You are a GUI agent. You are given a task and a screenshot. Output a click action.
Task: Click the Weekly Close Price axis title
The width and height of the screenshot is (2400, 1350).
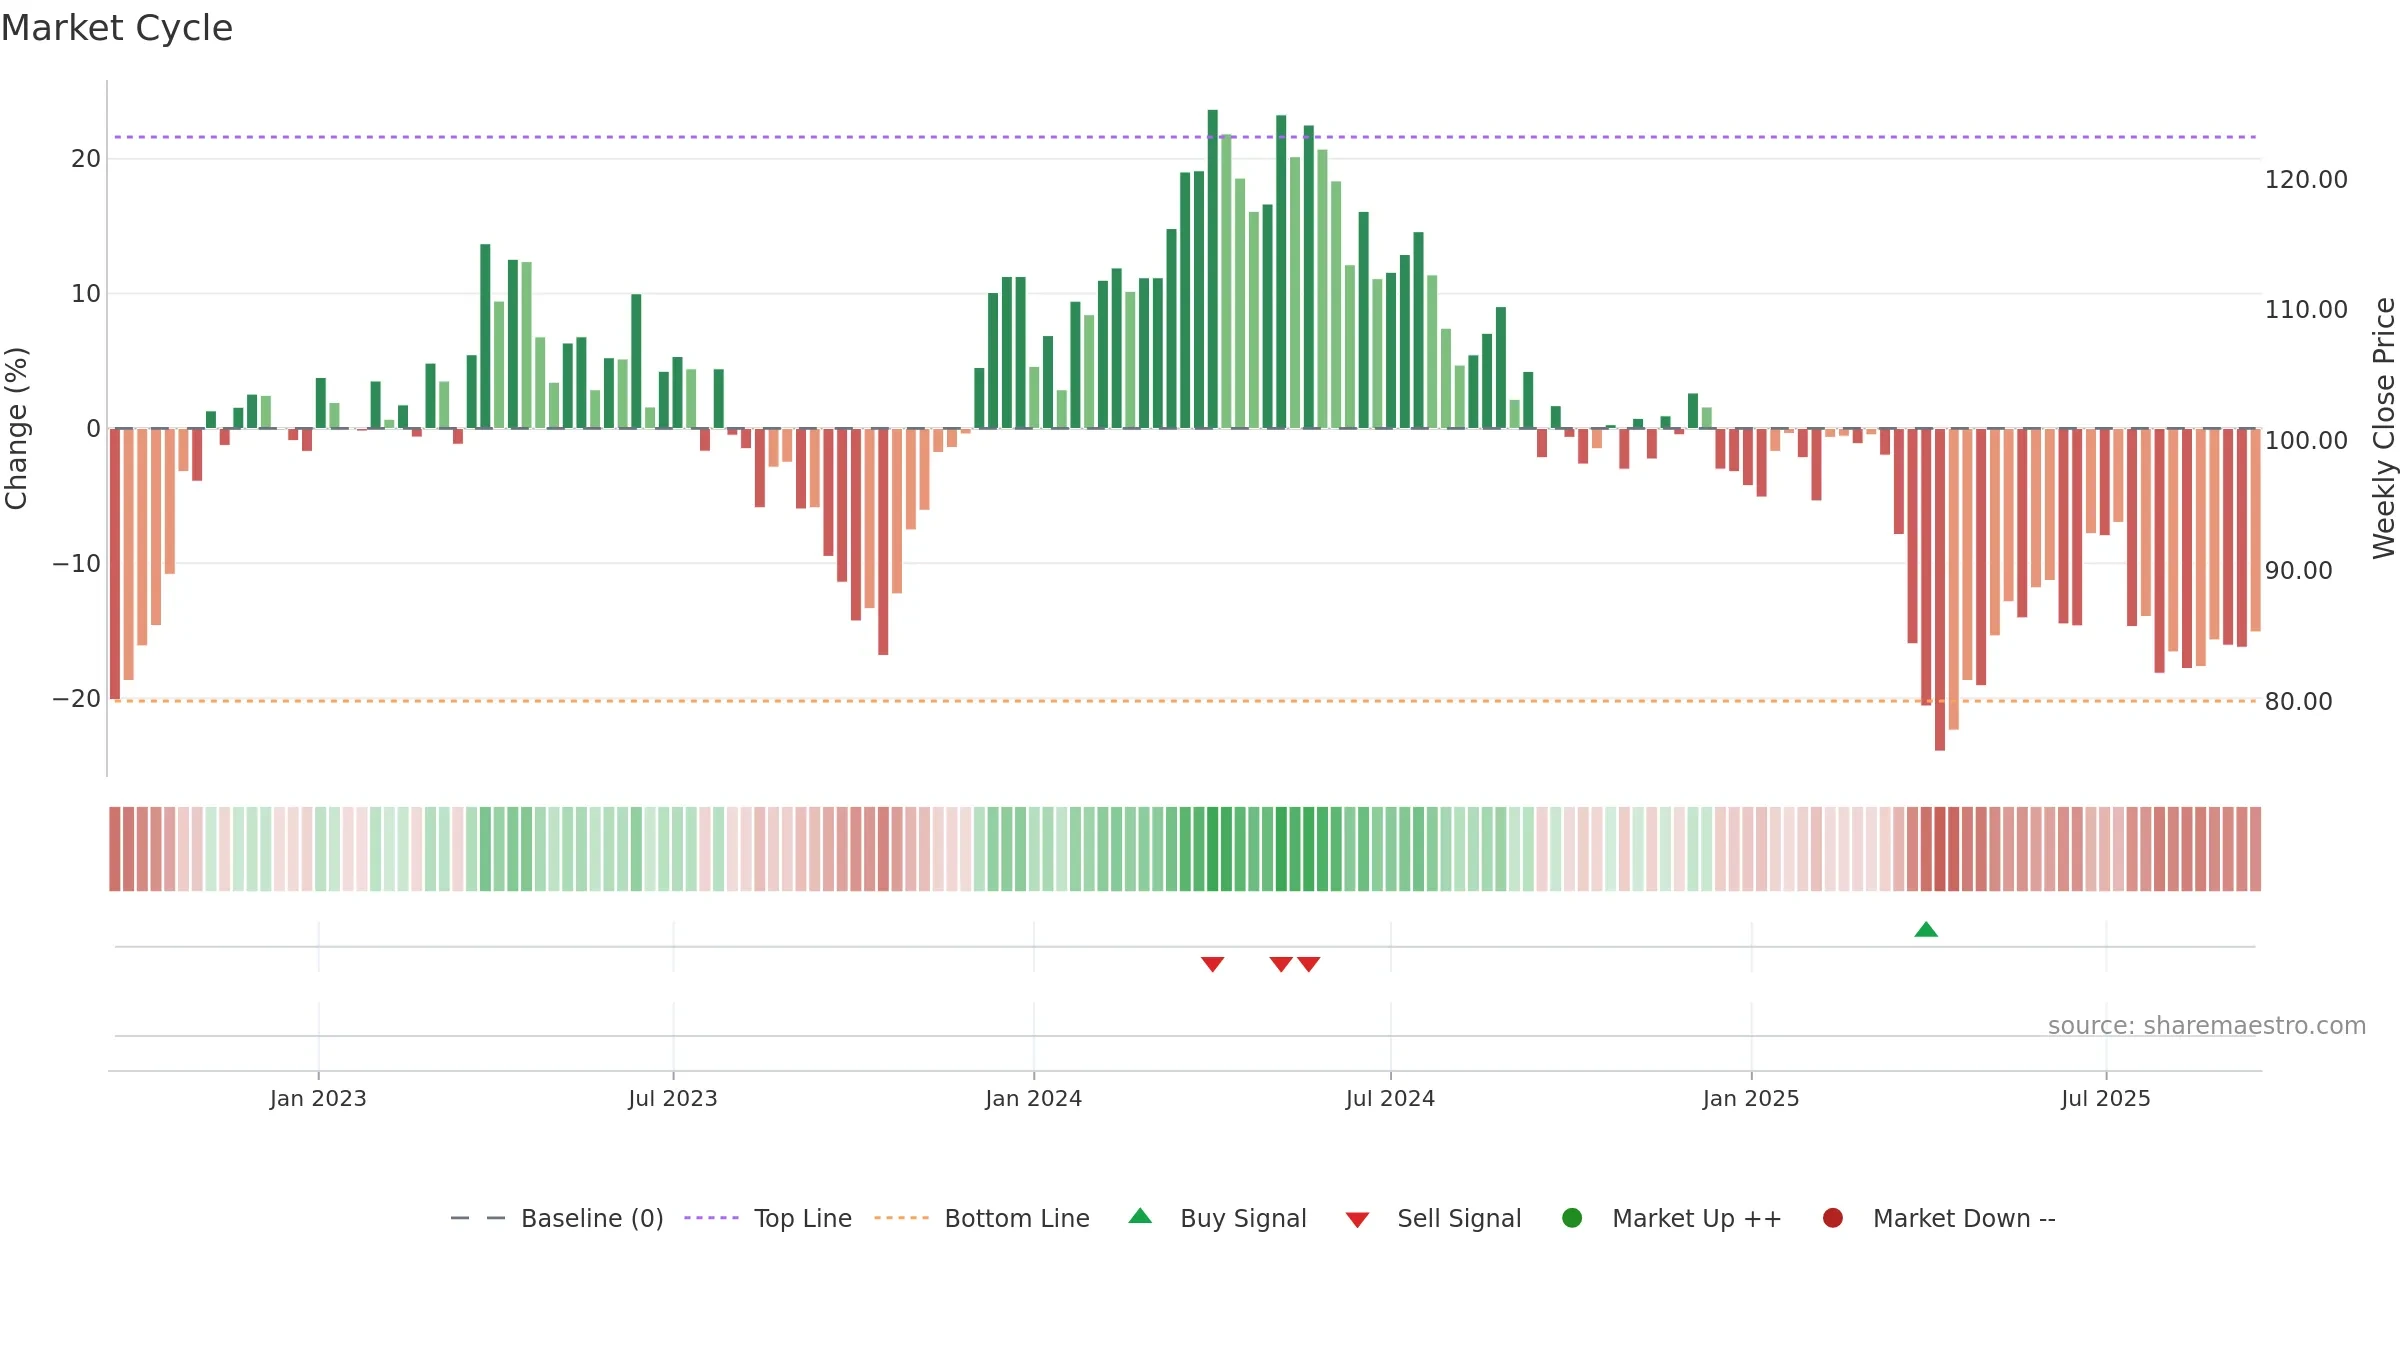pos(2384,428)
